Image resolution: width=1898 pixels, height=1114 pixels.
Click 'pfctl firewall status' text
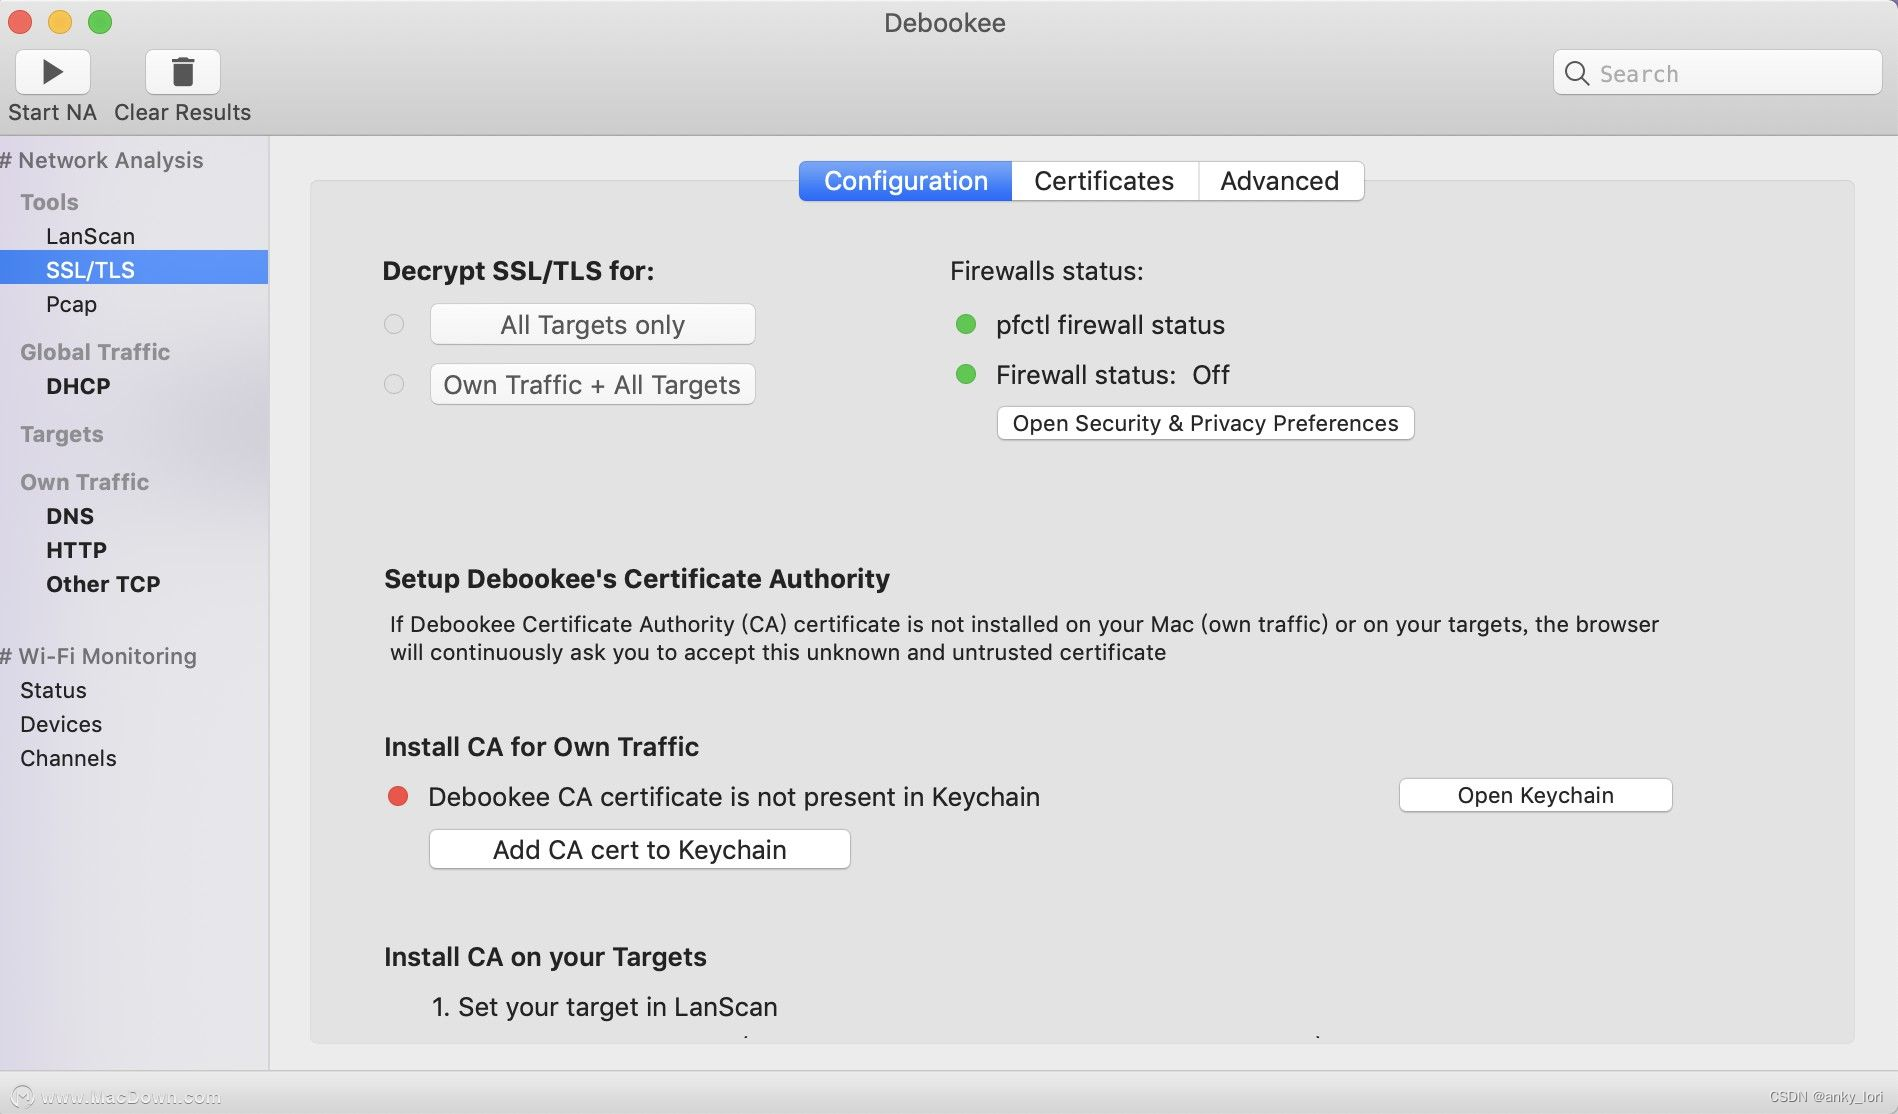tap(1110, 325)
